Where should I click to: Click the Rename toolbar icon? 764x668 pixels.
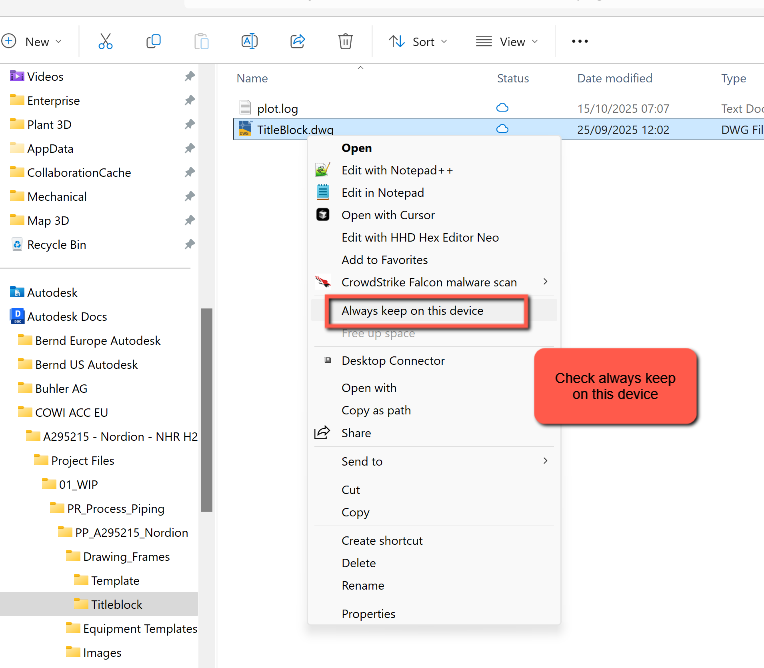[x=249, y=41]
